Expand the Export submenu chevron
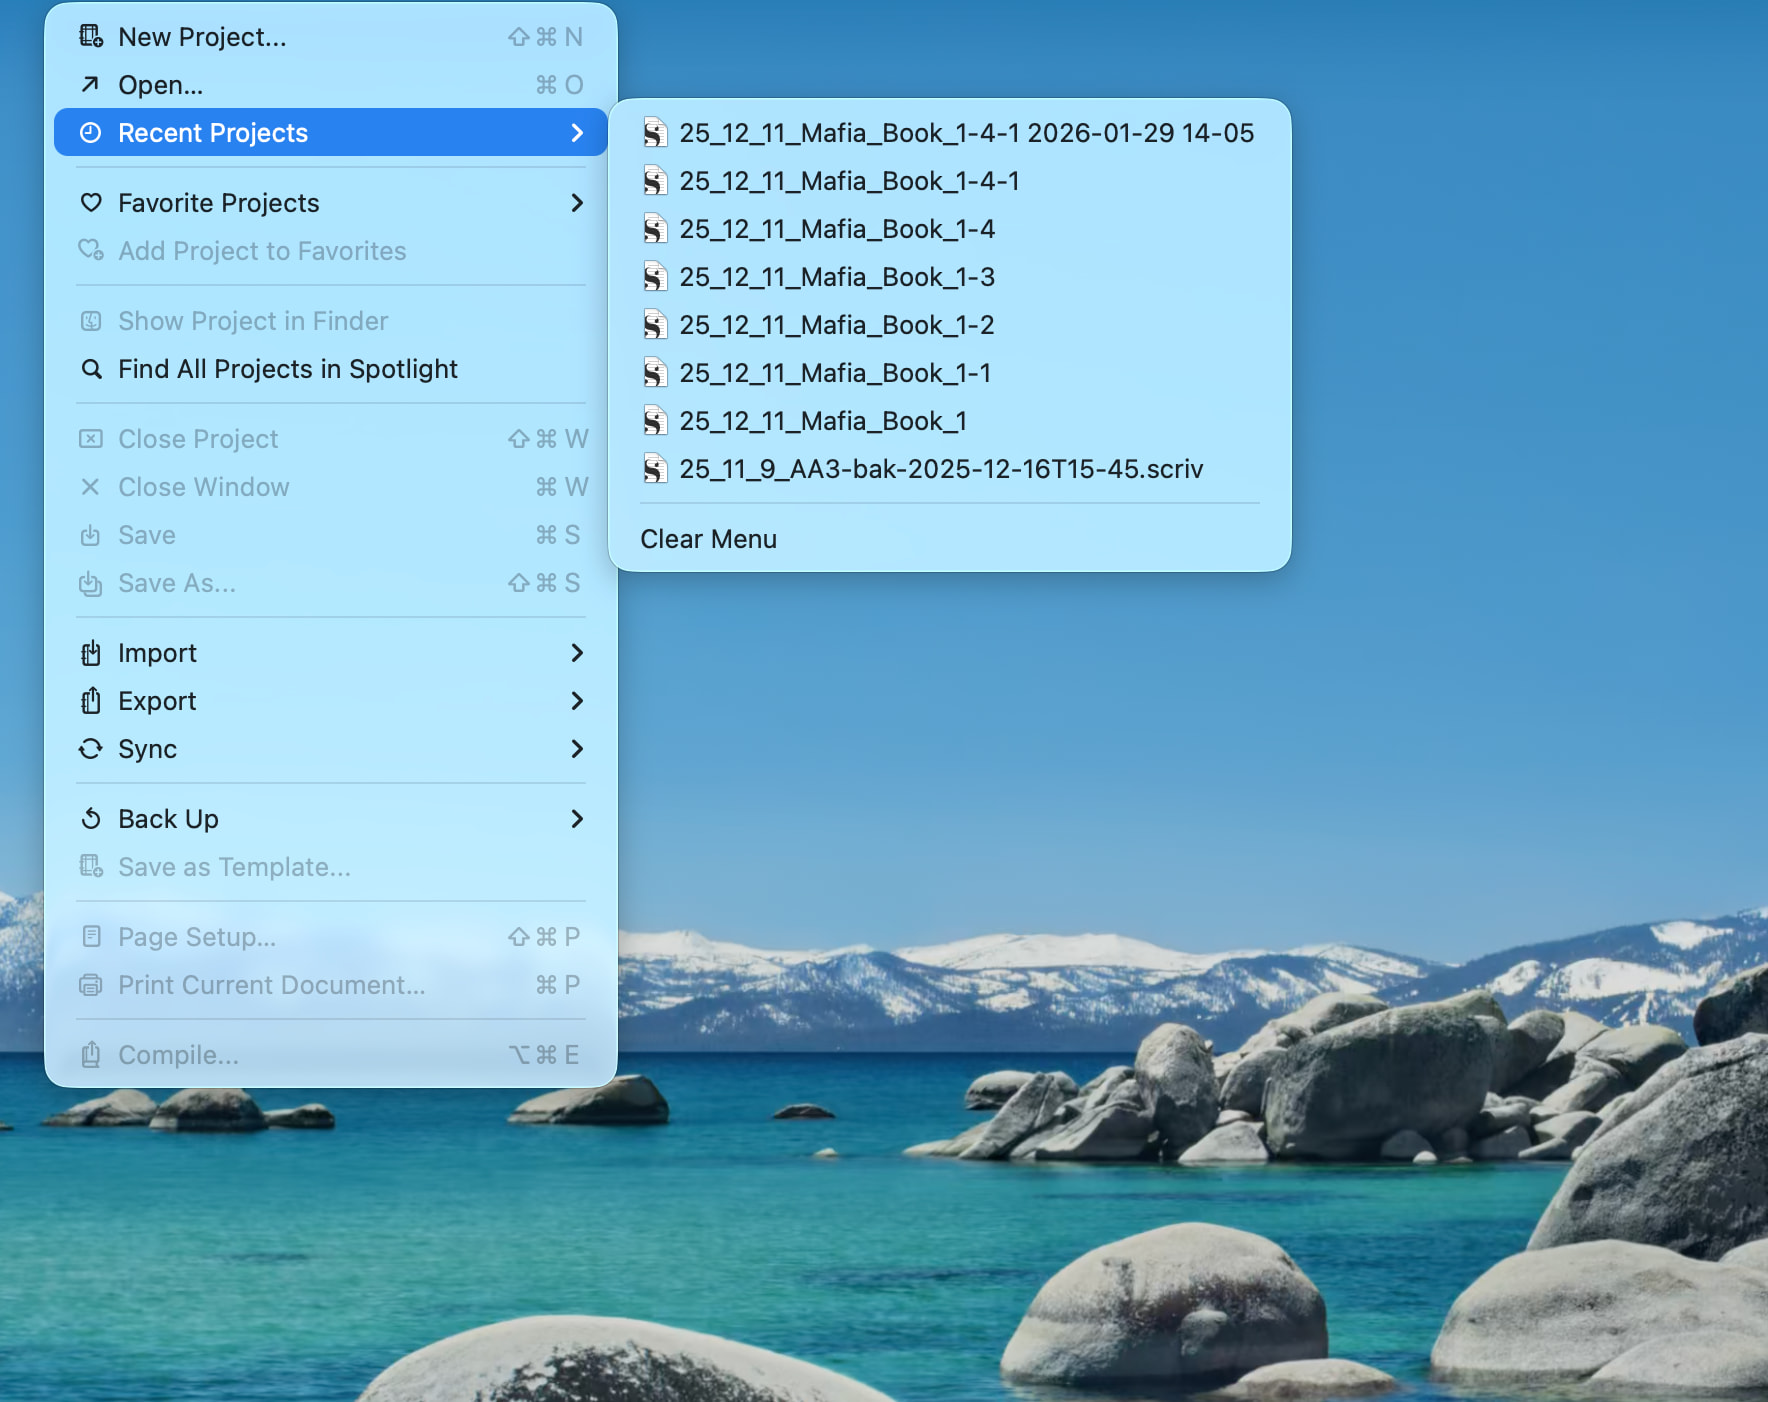The width and height of the screenshot is (1768, 1402). click(x=576, y=701)
